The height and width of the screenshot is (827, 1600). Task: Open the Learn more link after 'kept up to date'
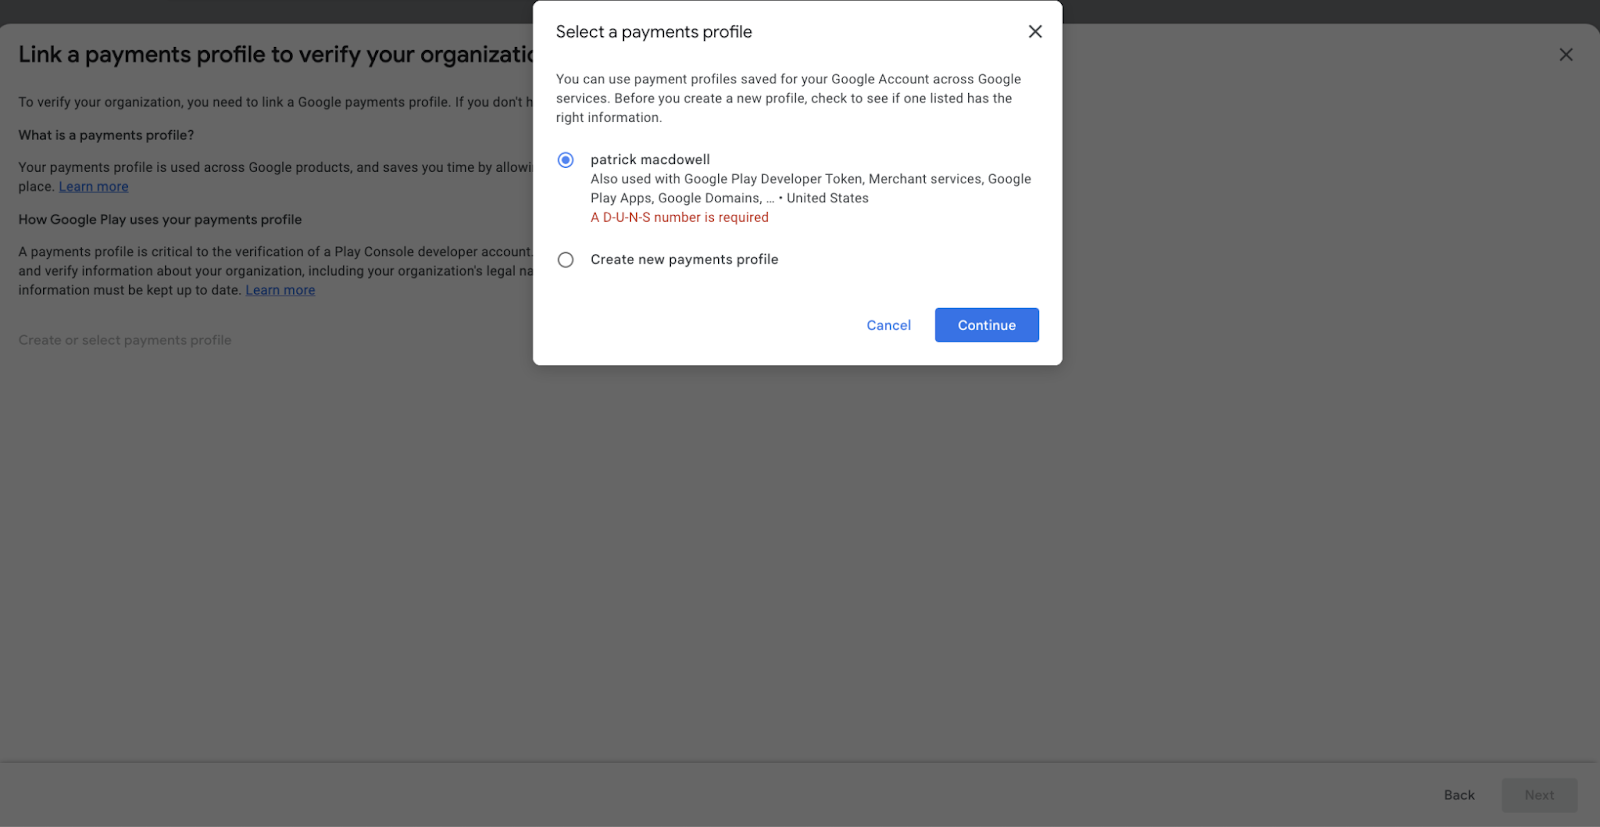281,290
